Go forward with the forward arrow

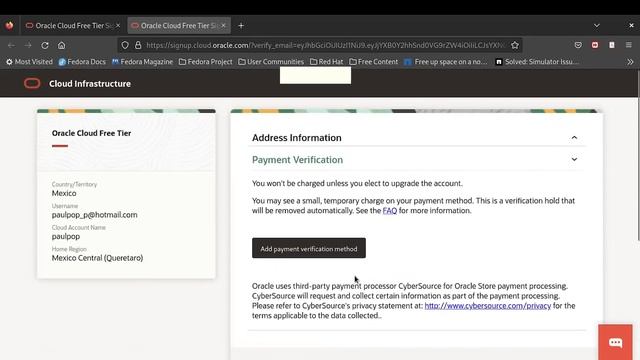point(28,45)
